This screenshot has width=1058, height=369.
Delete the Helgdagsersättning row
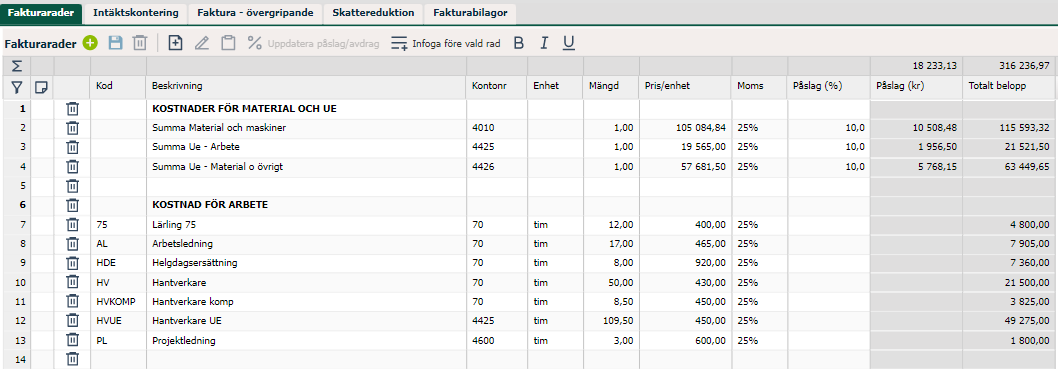click(x=72, y=263)
